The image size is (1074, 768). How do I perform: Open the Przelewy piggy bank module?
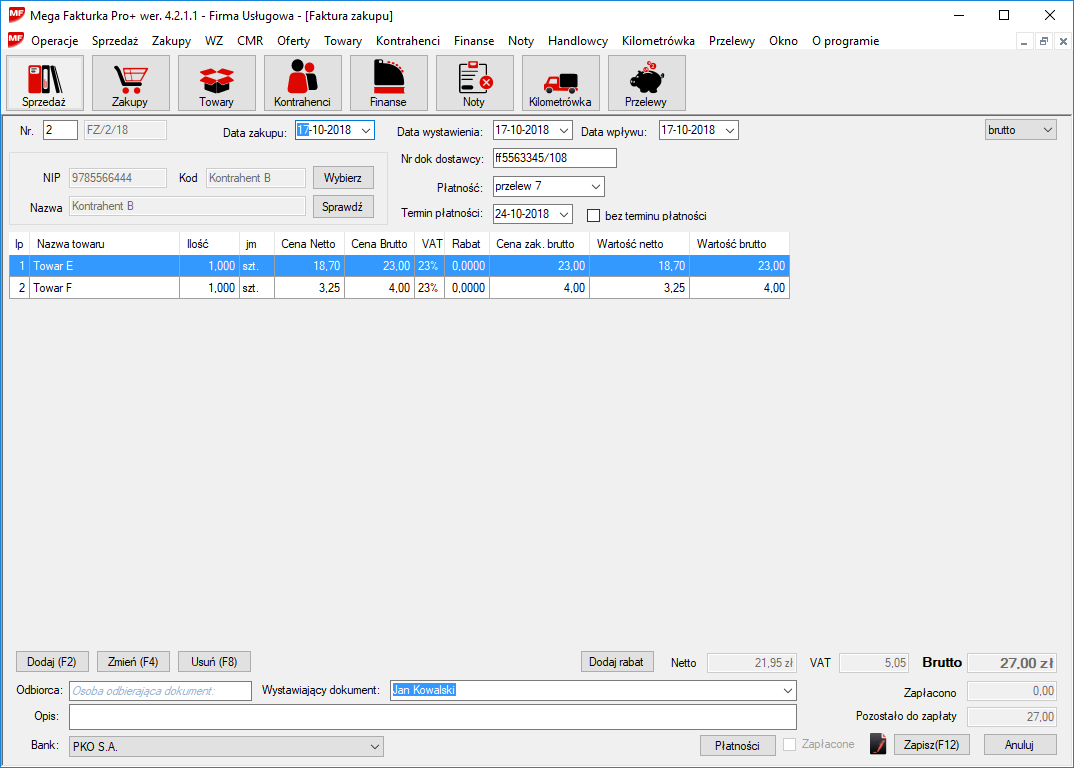[646, 83]
